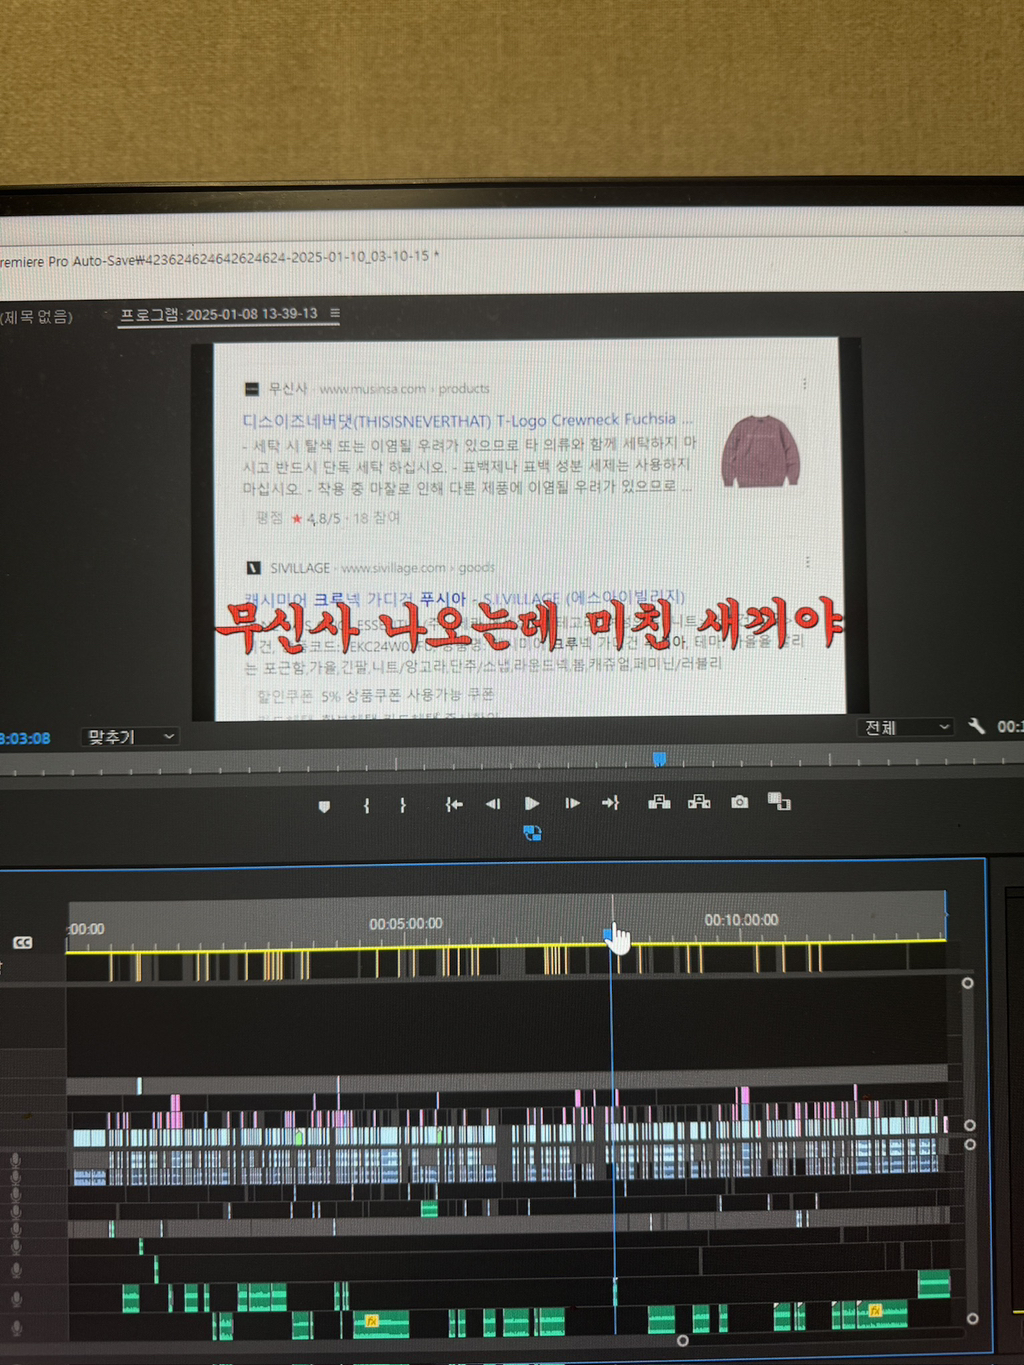Step forward one frame
The width and height of the screenshot is (1024, 1365).
pyautogui.click(x=572, y=803)
